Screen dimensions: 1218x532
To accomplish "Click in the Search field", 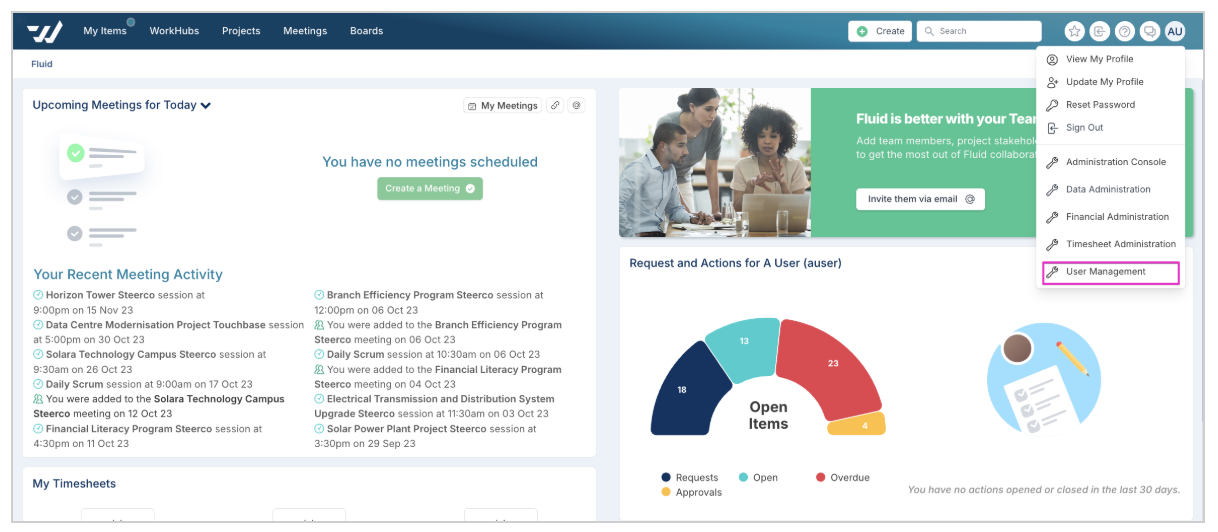I will [979, 31].
